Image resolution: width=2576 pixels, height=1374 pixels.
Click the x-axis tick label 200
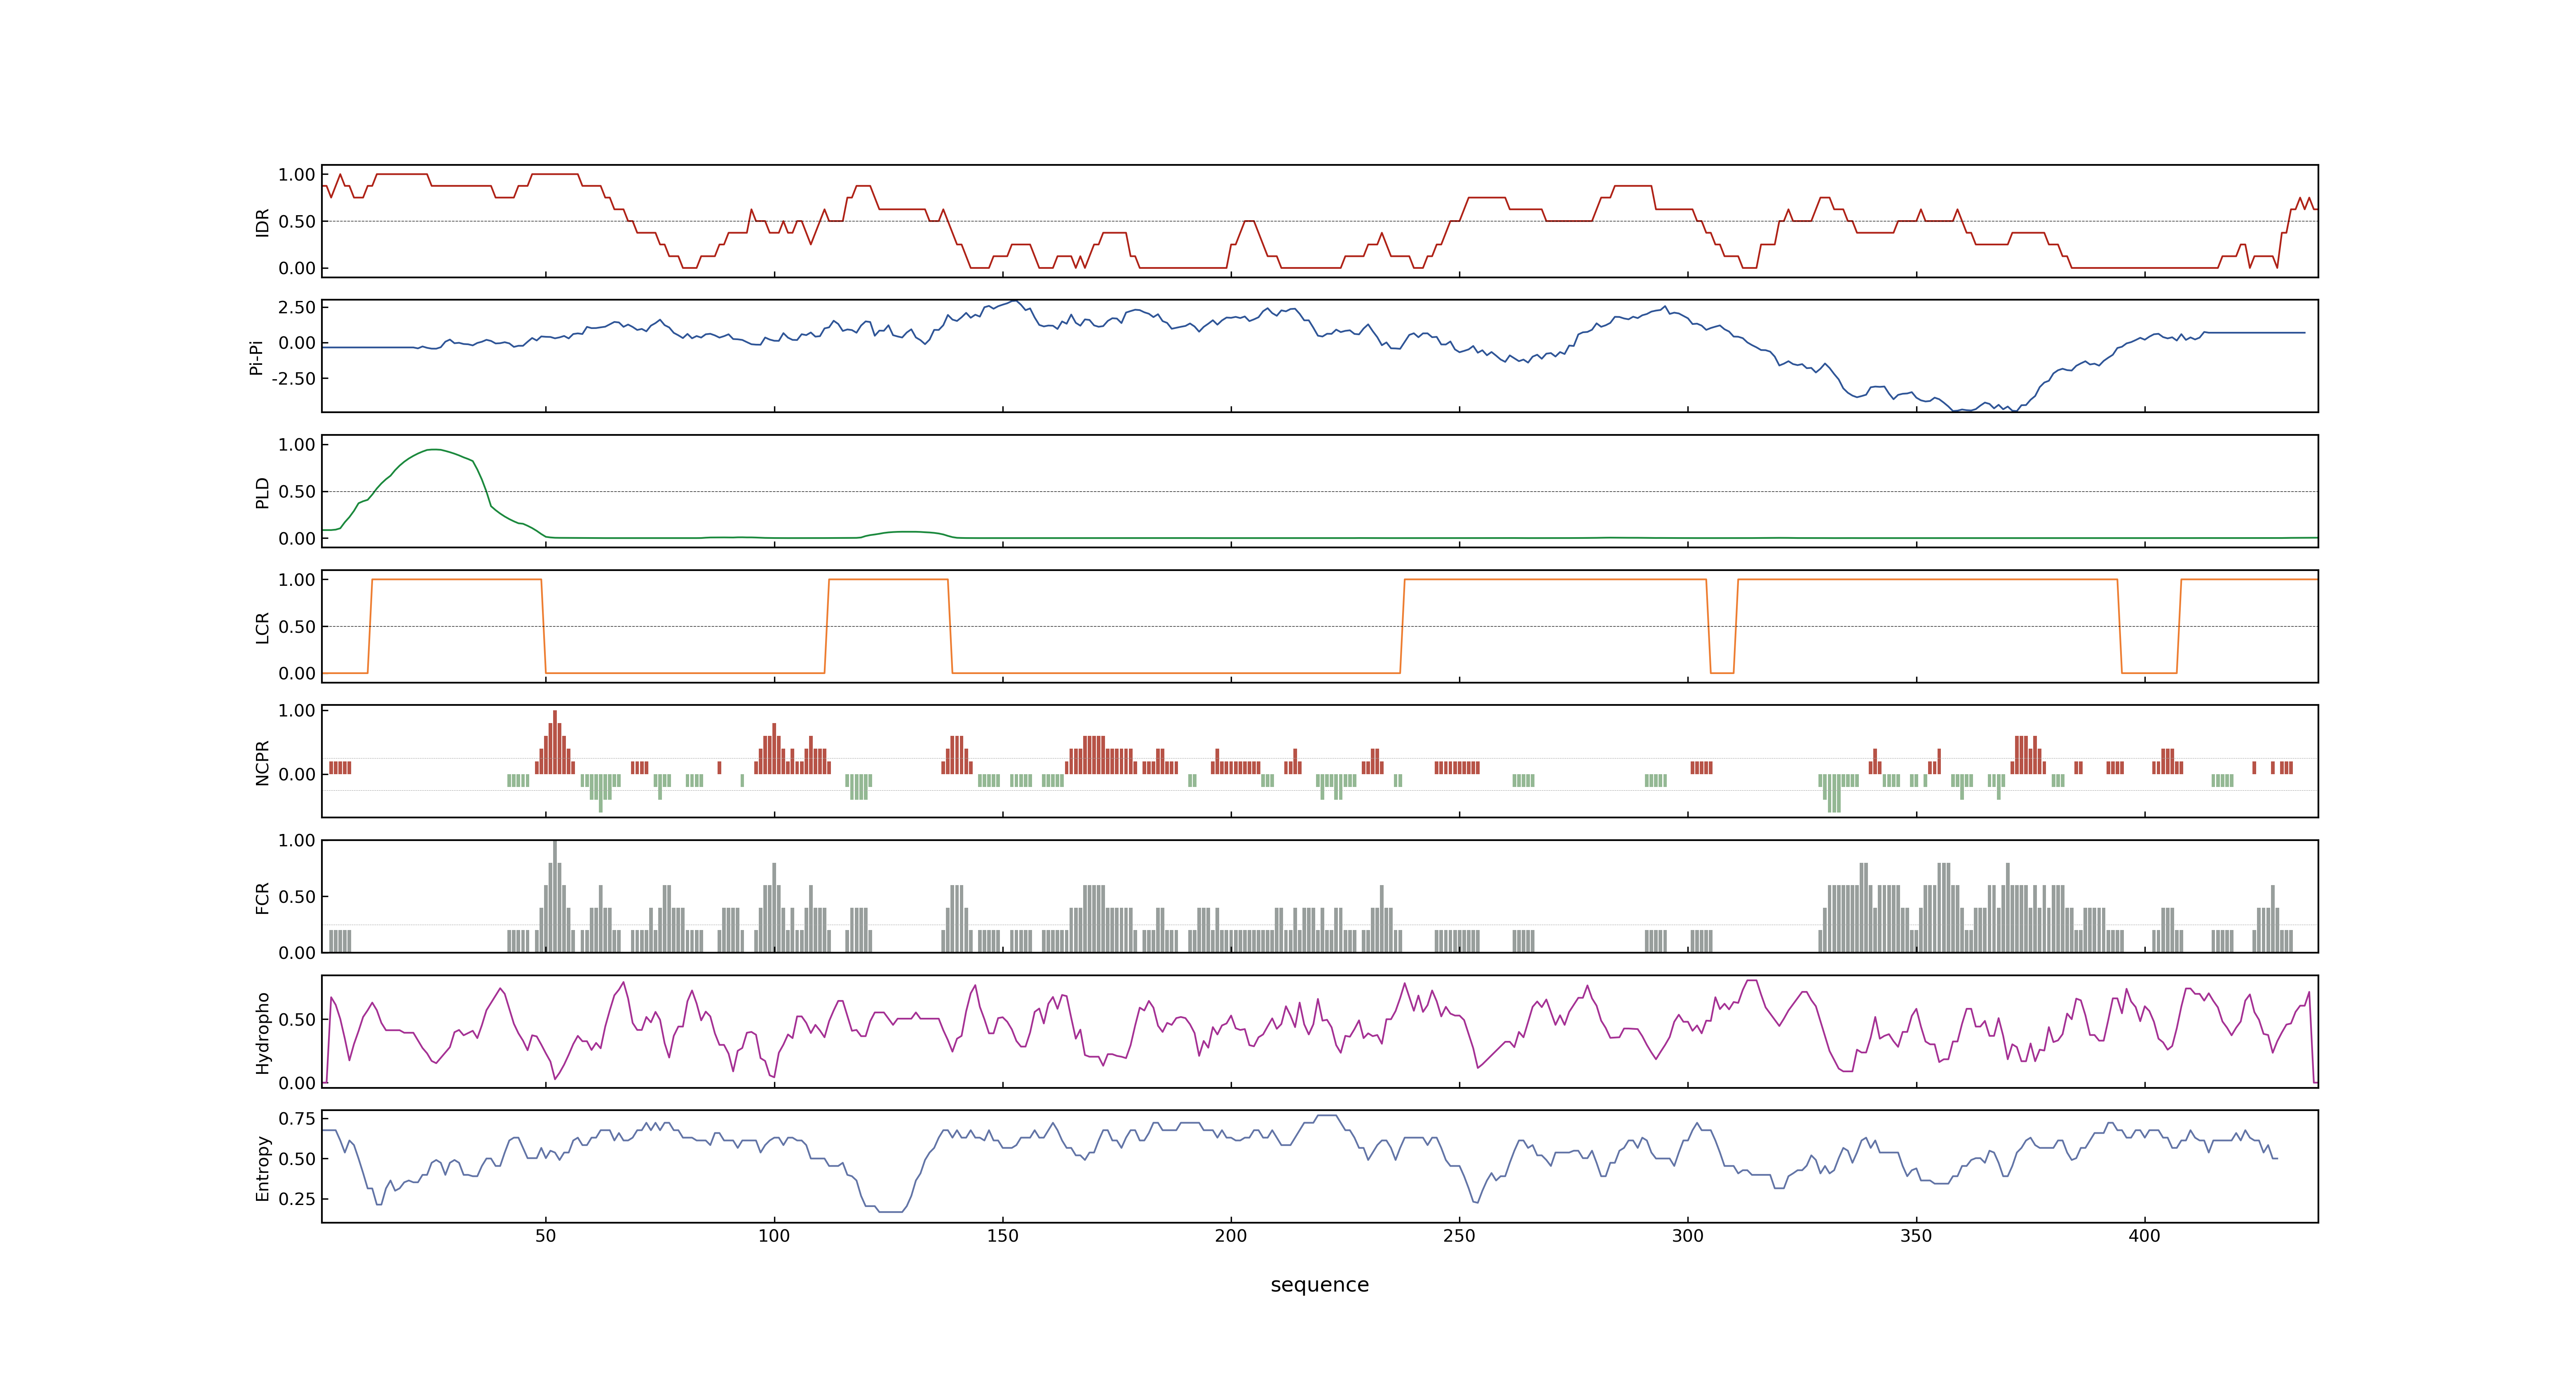point(1231,1236)
